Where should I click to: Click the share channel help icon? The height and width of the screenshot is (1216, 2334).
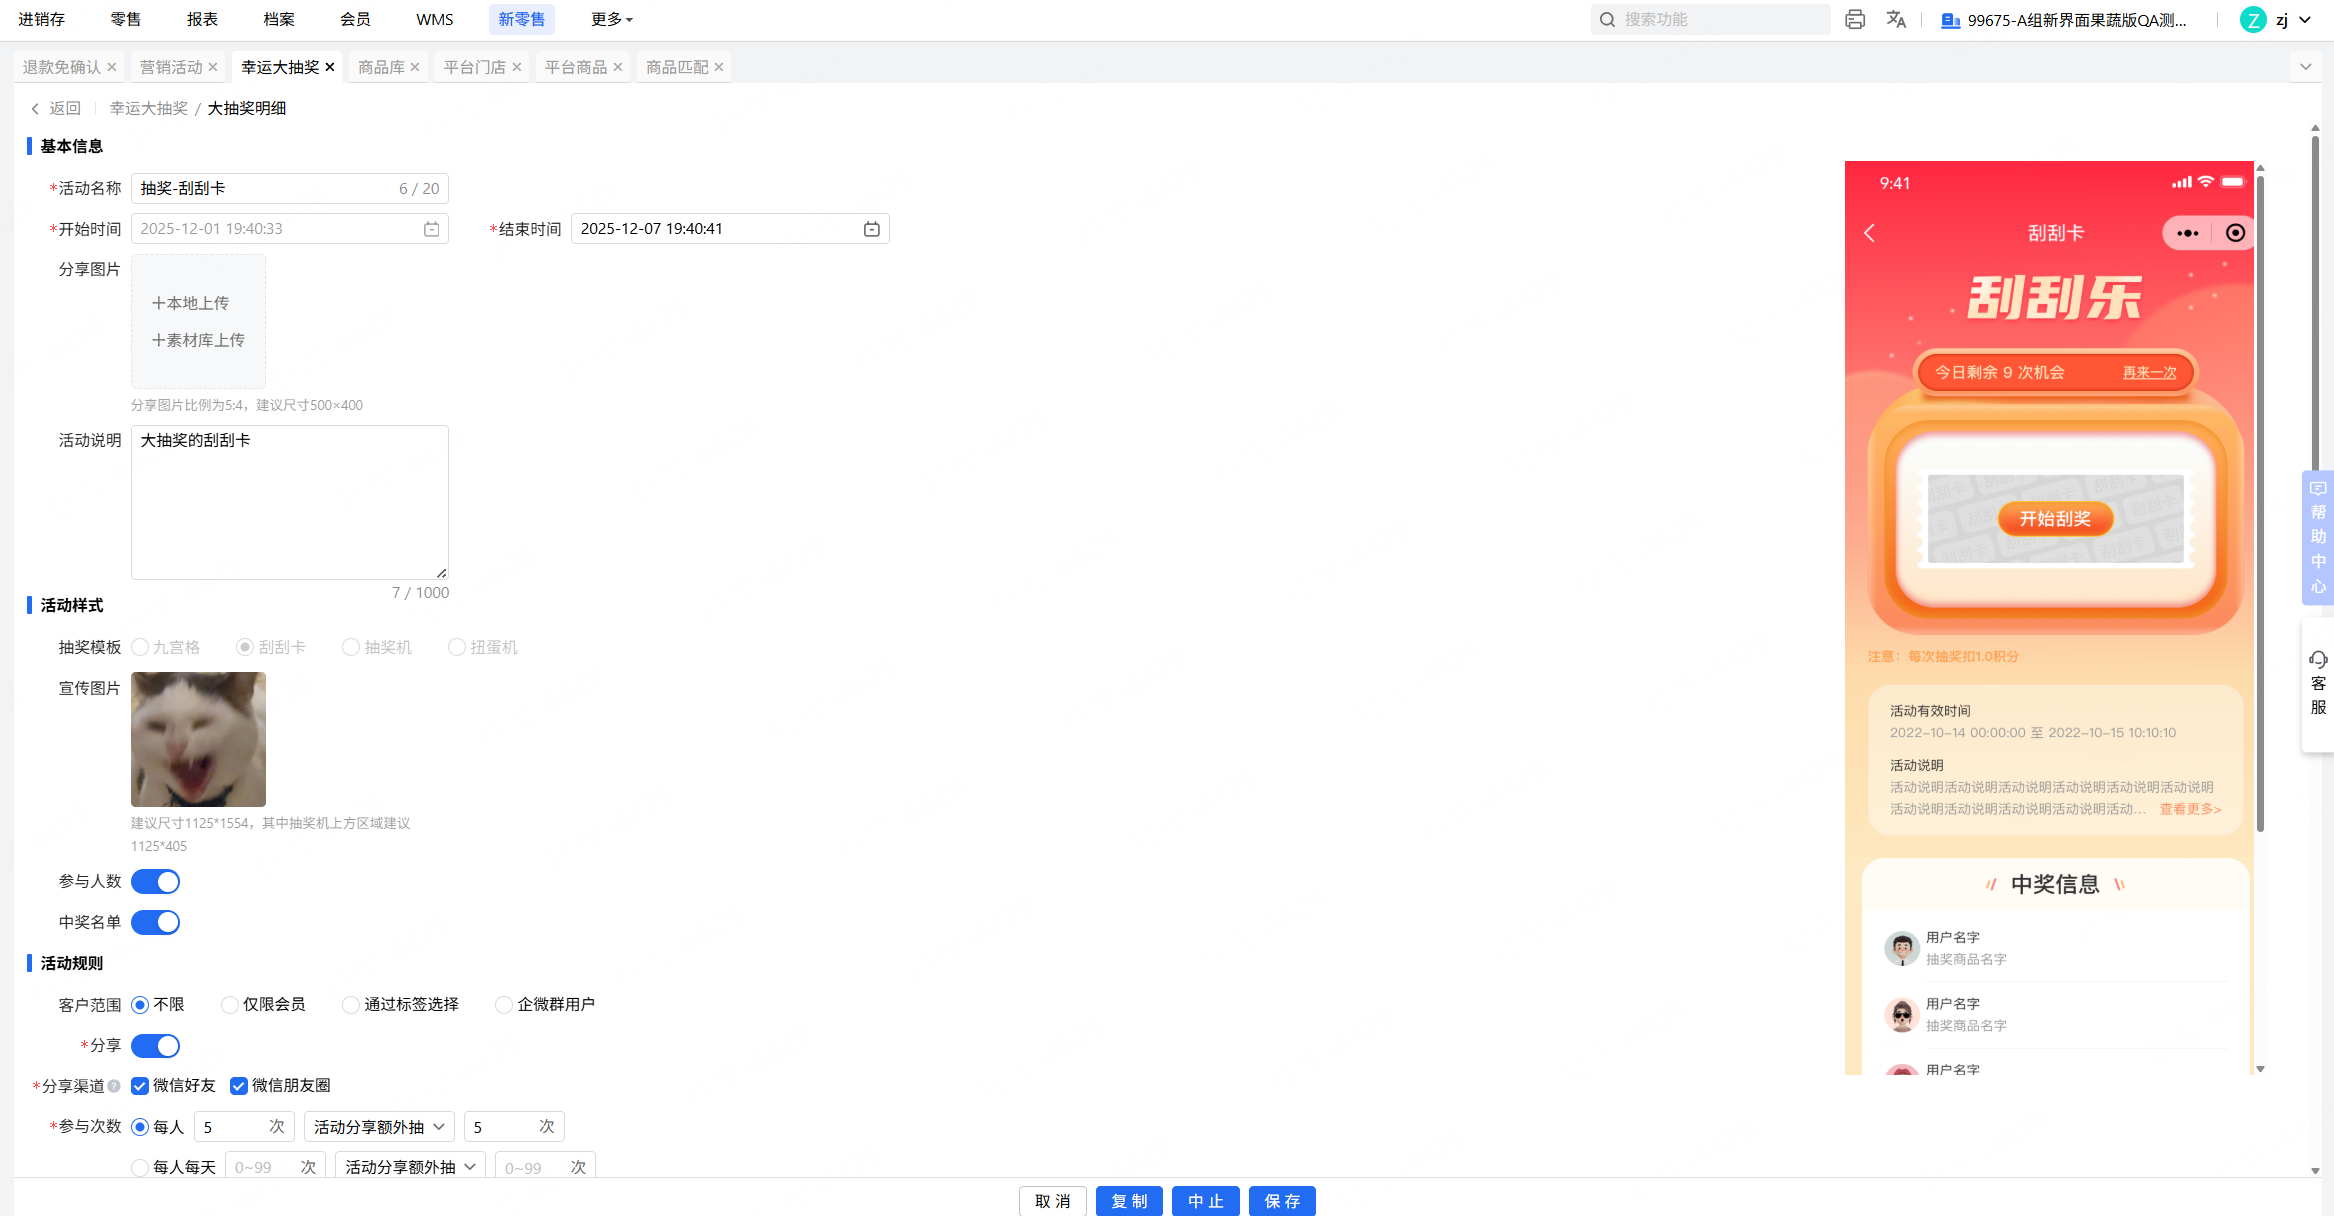click(x=114, y=1086)
